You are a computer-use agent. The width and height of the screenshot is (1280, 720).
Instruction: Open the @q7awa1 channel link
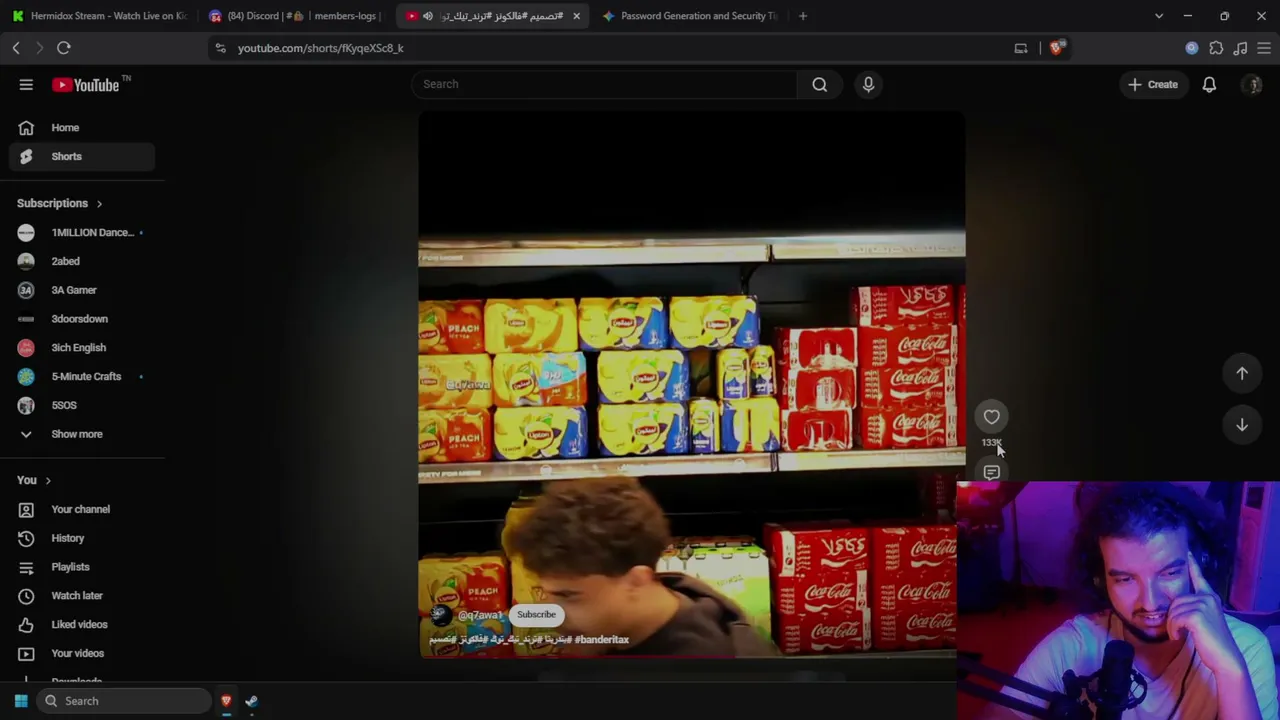(479, 616)
